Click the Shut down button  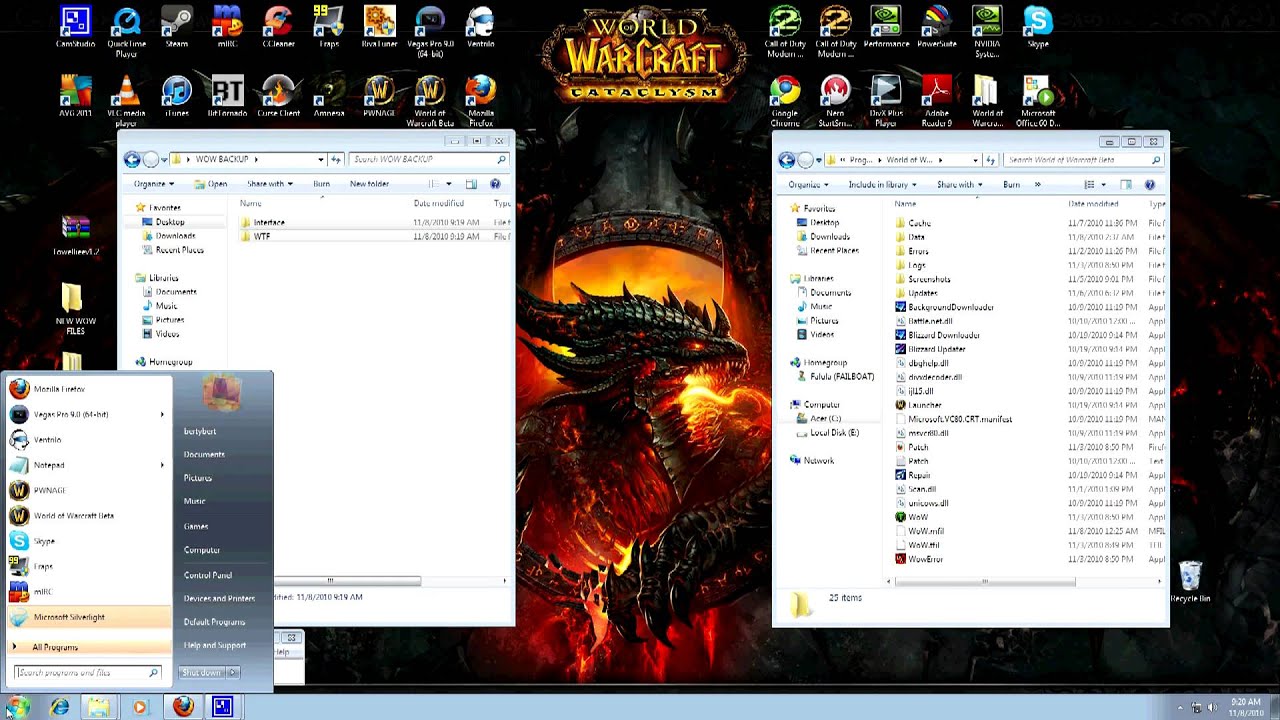click(203, 672)
